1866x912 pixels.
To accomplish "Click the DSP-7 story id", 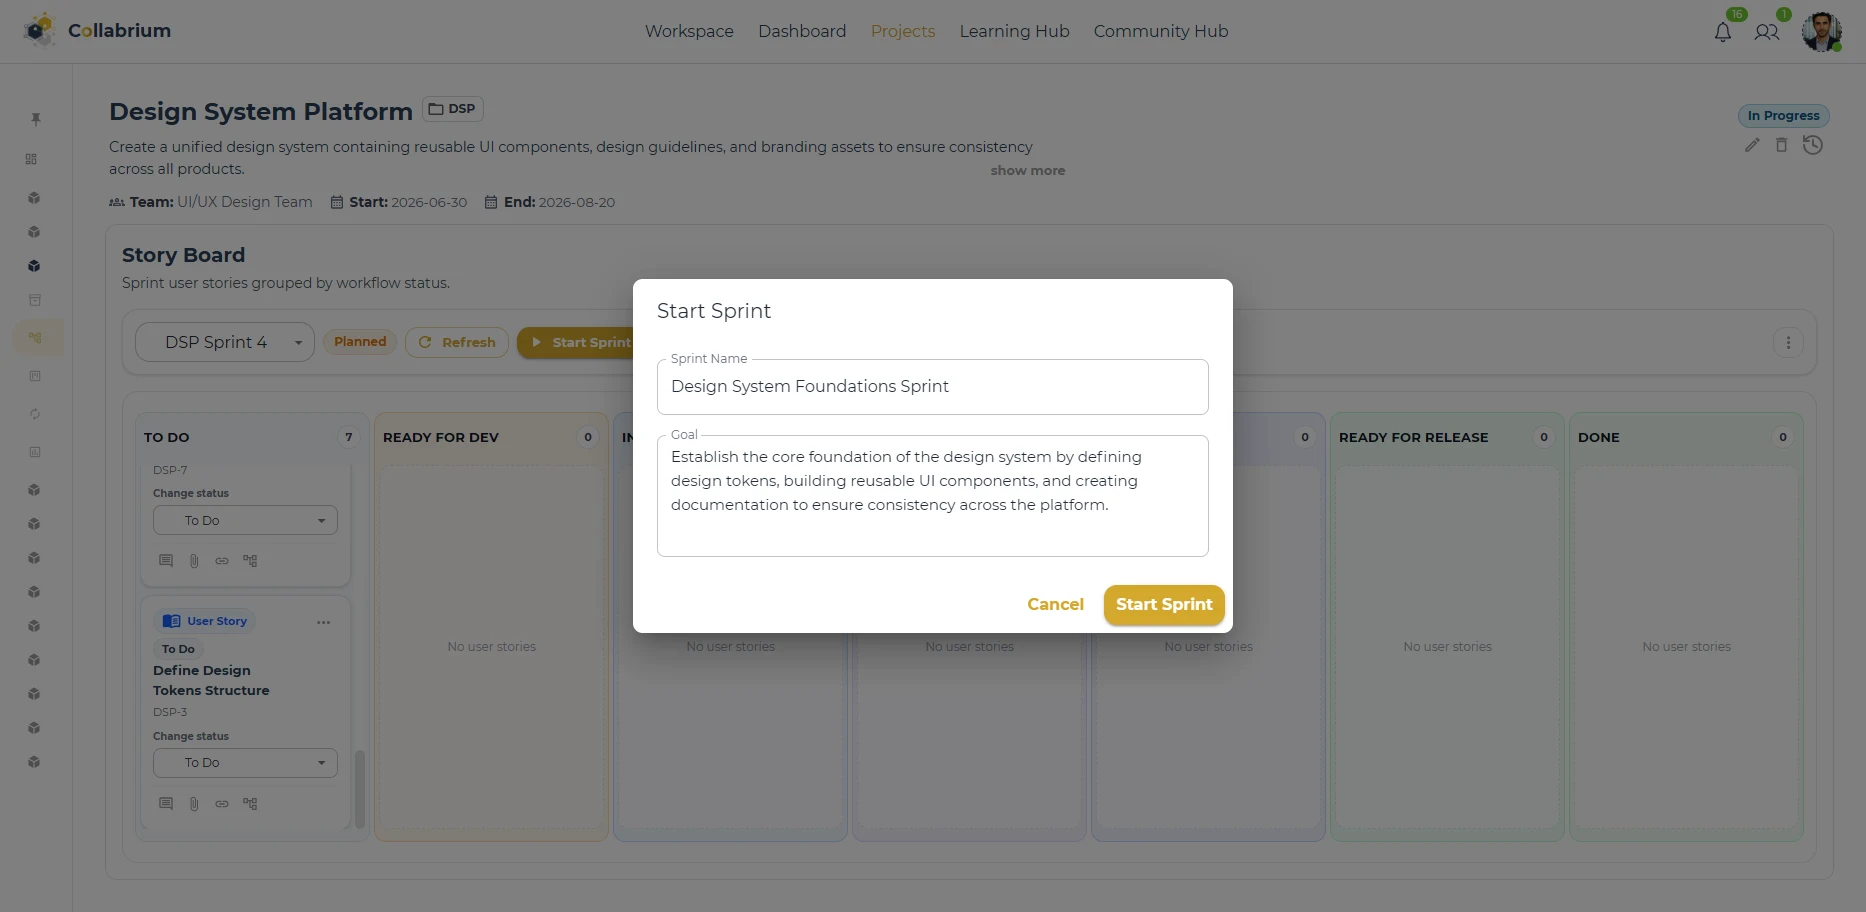I will [x=170, y=470].
